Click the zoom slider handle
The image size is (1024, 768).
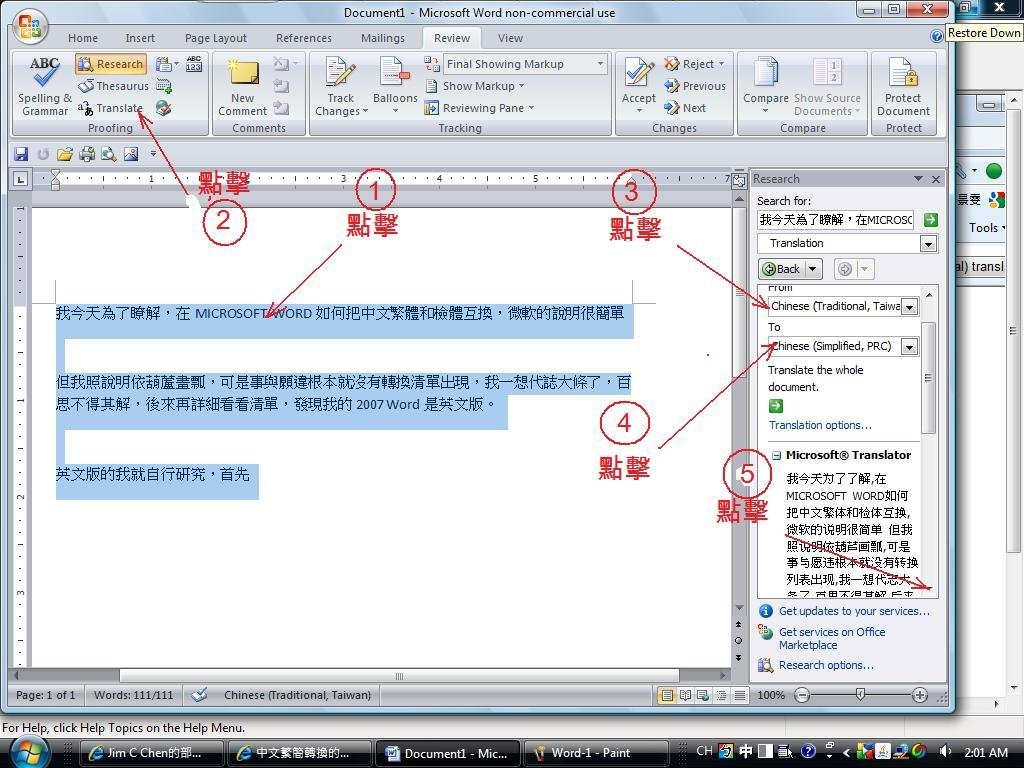(x=861, y=695)
